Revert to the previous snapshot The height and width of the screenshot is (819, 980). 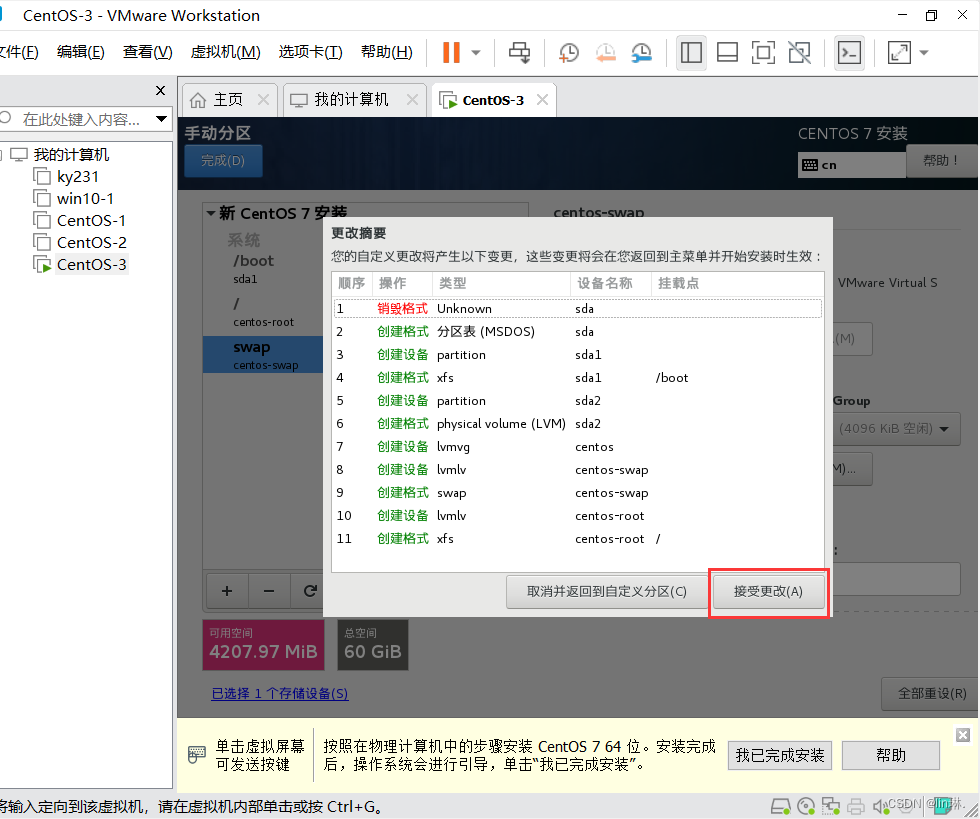click(605, 53)
